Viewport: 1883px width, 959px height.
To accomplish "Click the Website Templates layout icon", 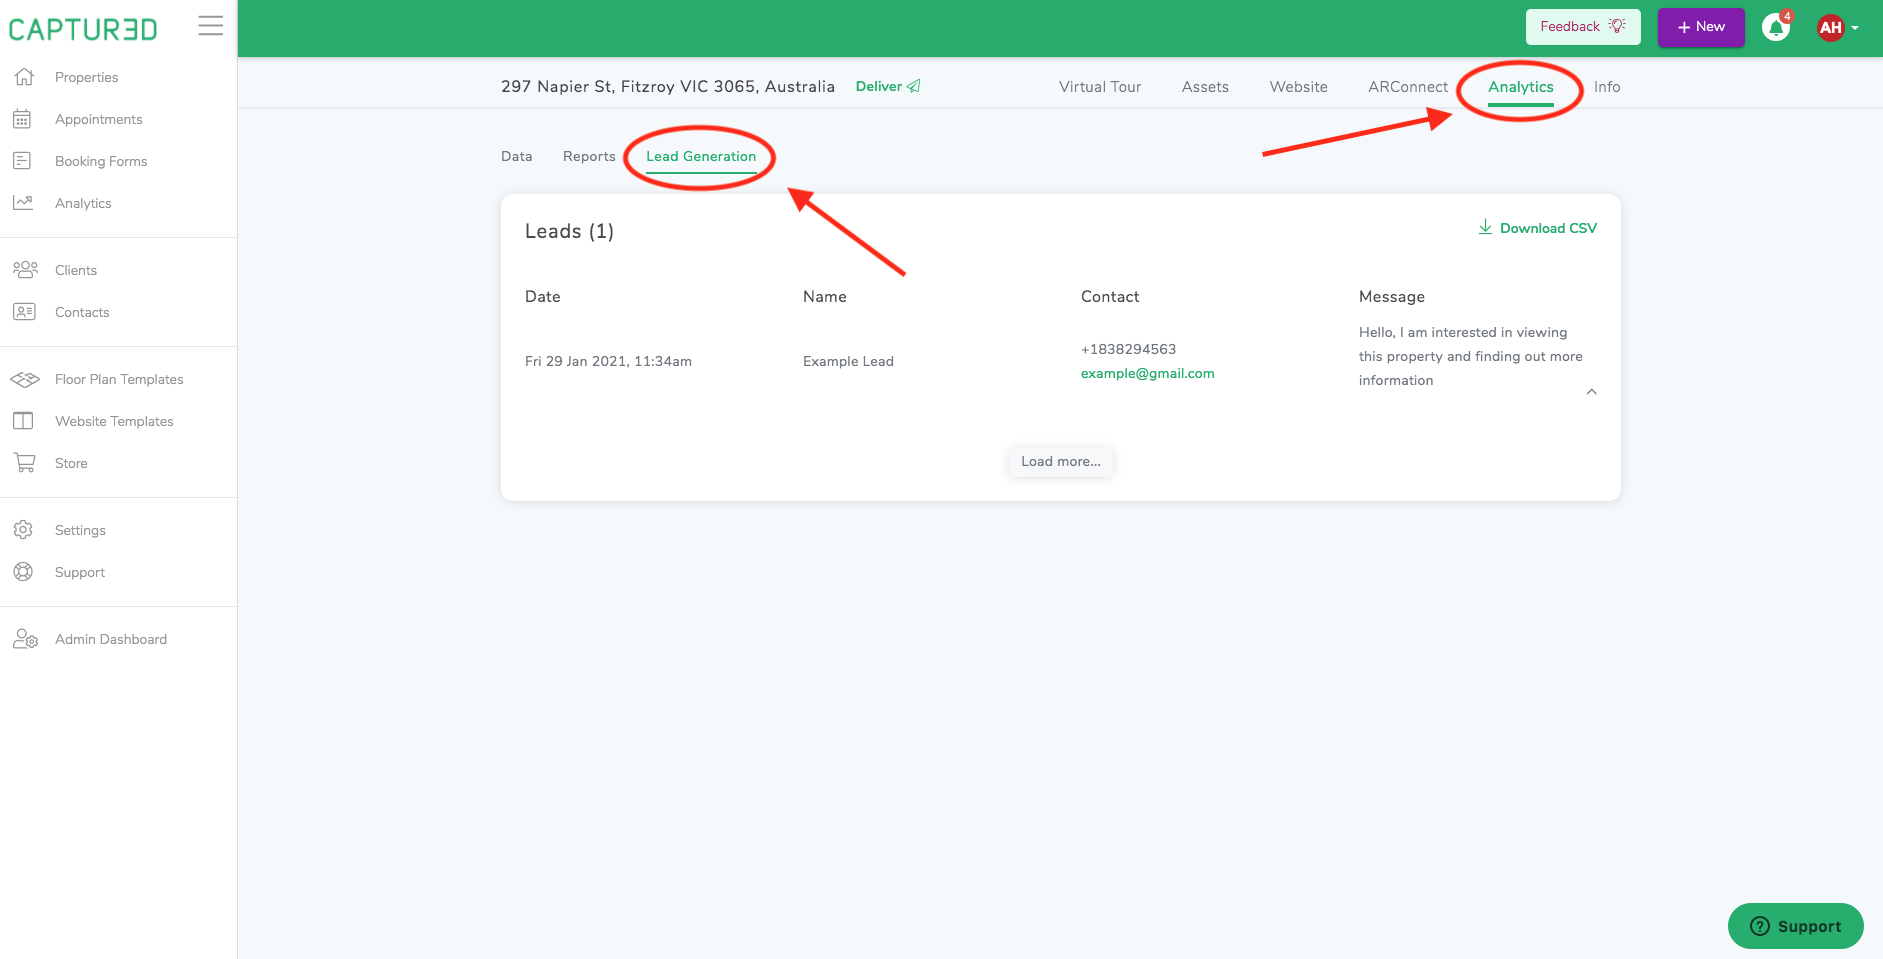I will click(23, 421).
